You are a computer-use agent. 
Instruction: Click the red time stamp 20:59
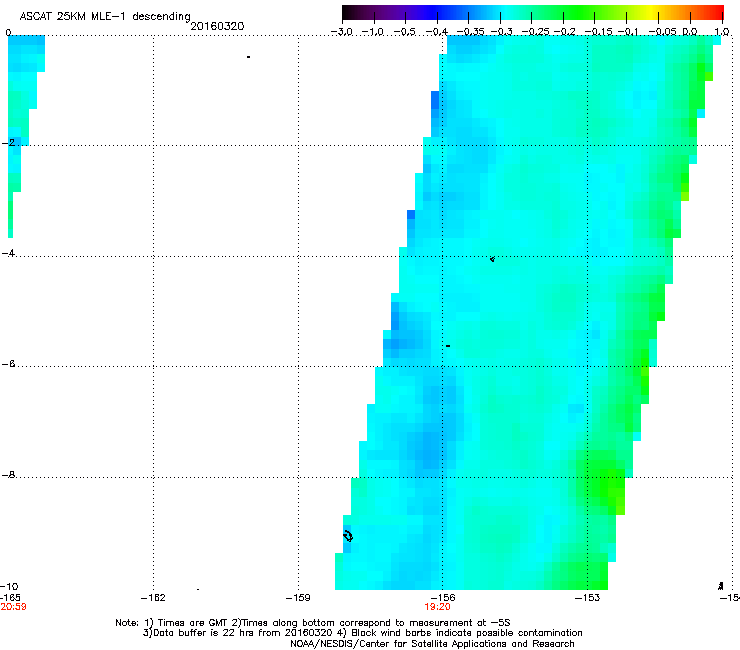13,607
